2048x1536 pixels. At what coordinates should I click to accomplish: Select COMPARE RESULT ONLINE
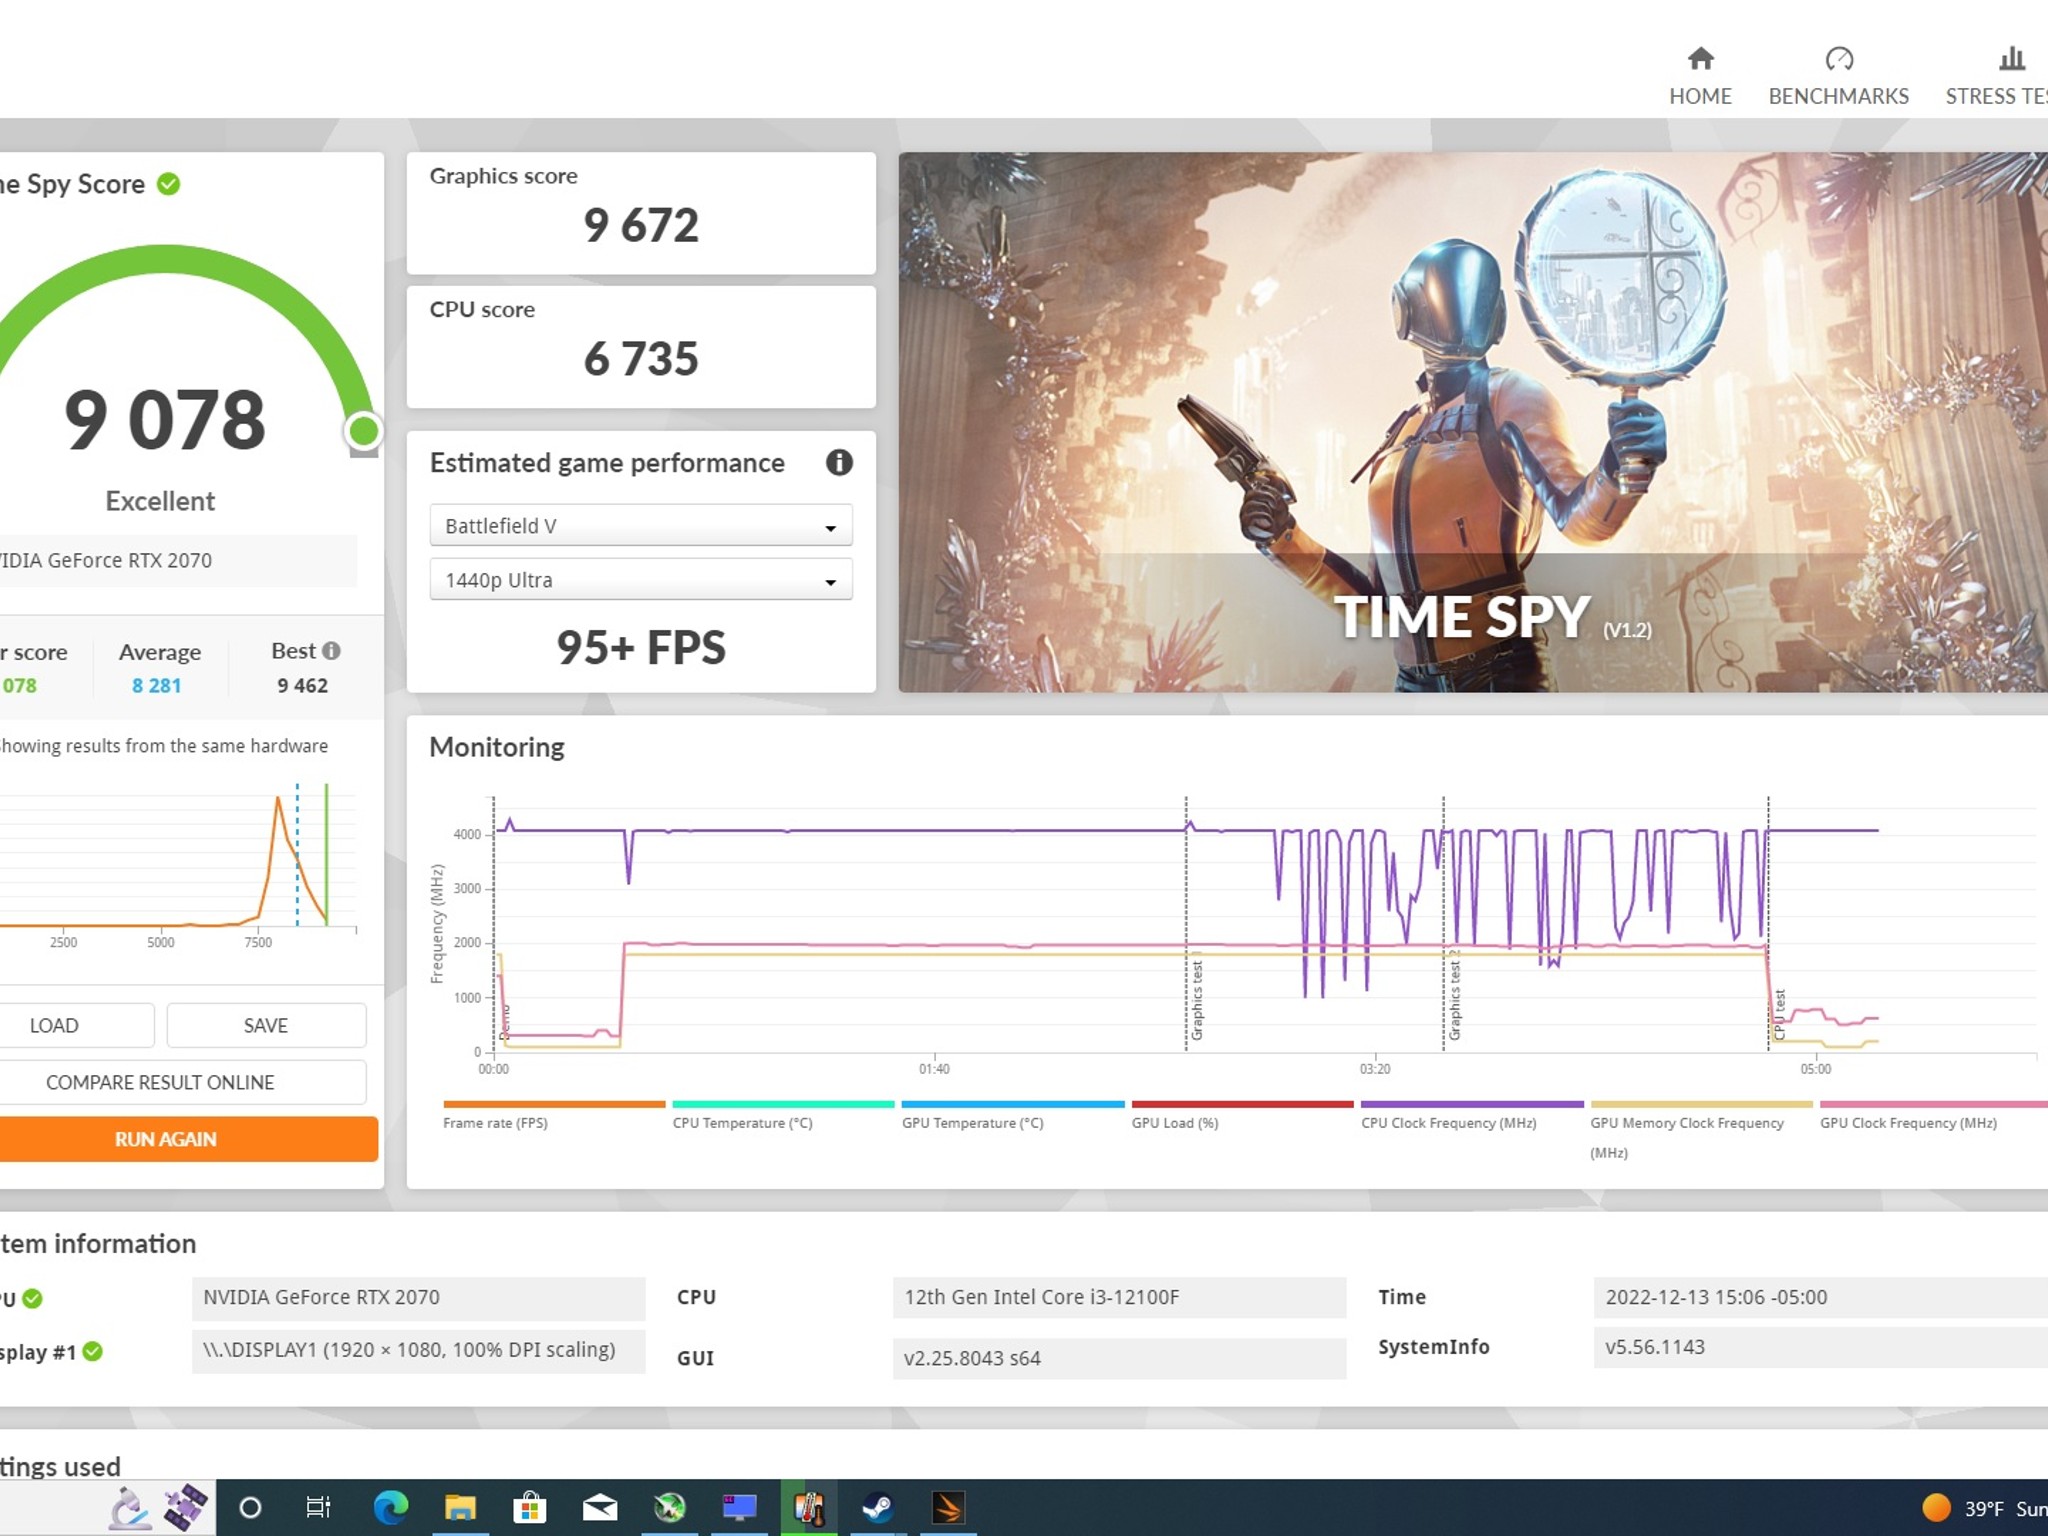[x=160, y=1082]
